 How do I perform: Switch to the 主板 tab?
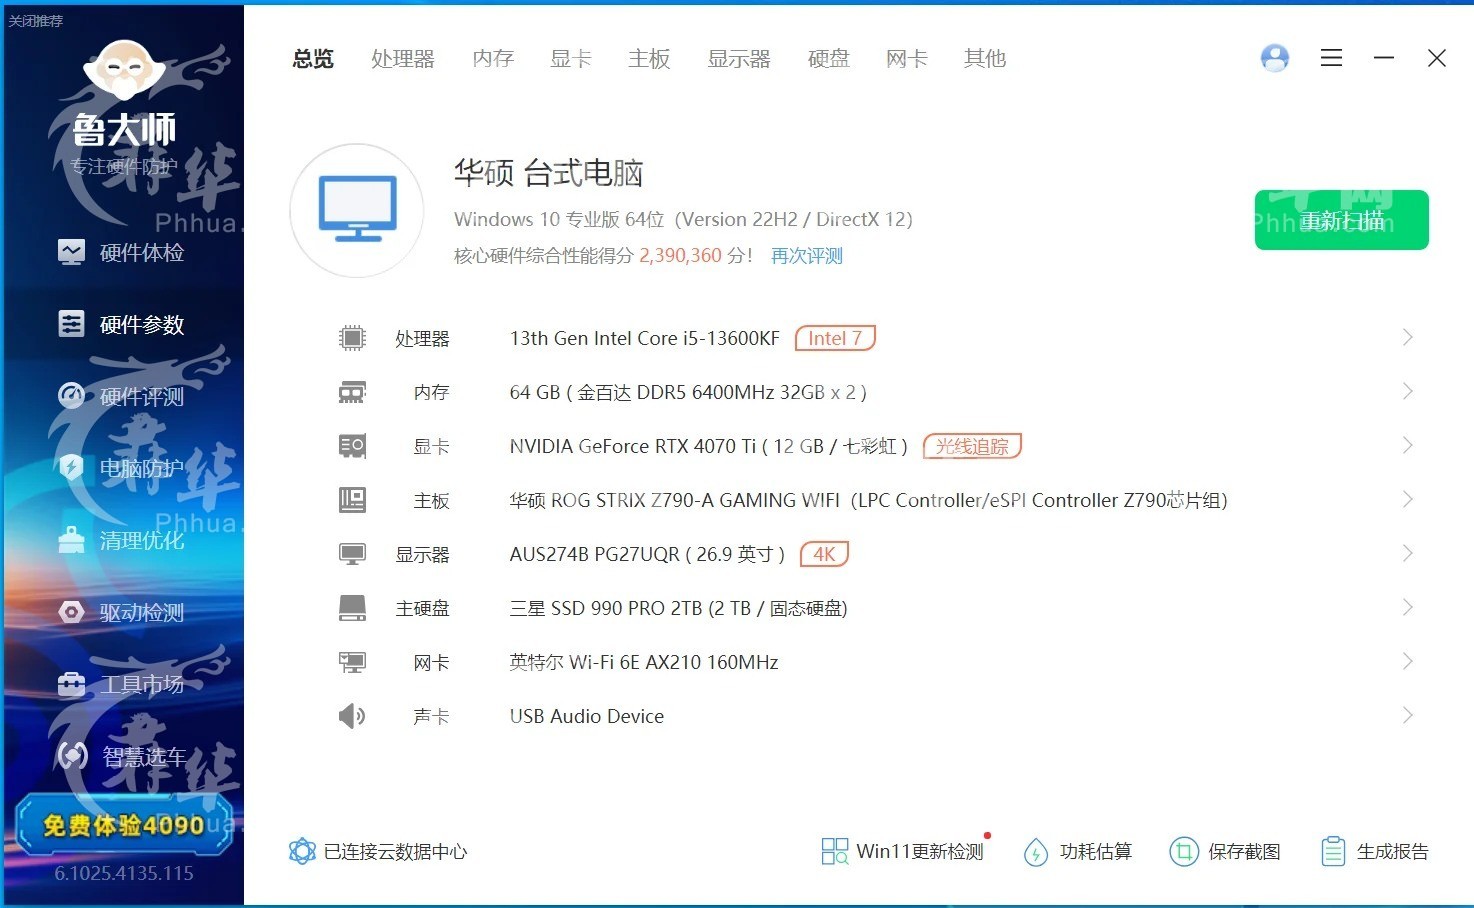pyautogui.click(x=649, y=59)
